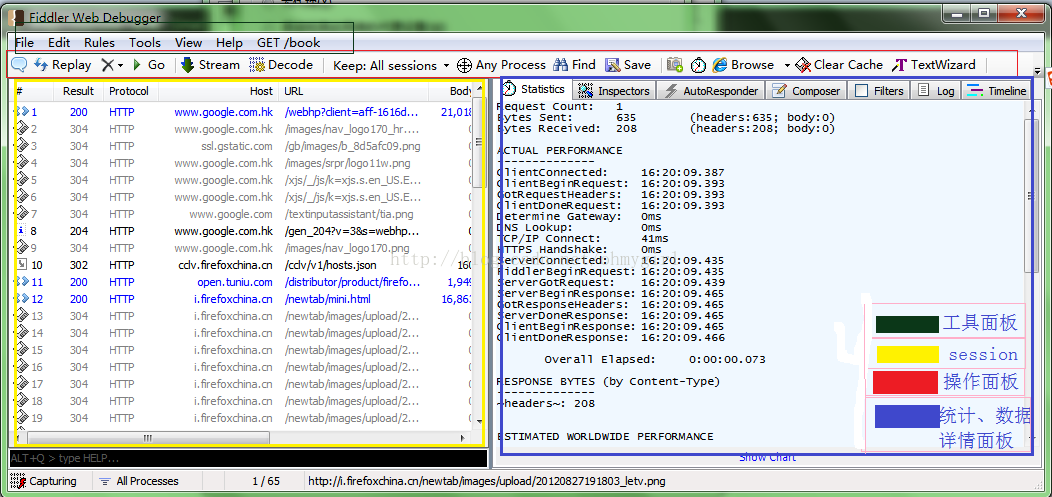Launch TextWizard from the toolbar

point(934,65)
